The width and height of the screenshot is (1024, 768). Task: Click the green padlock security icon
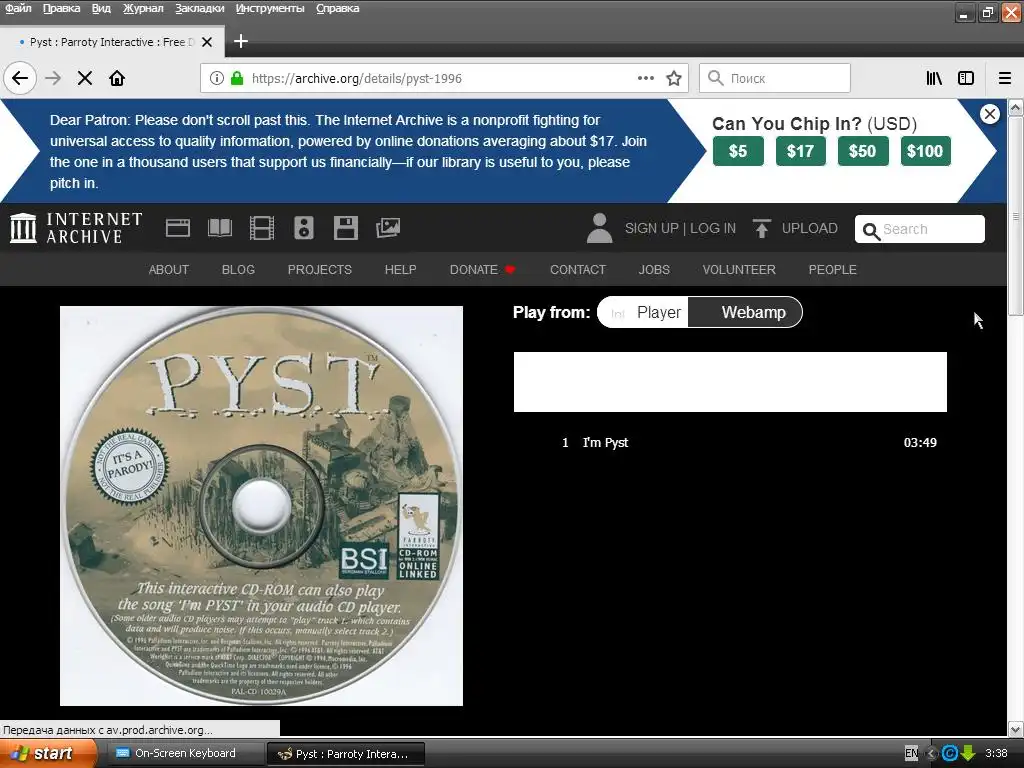point(237,78)
